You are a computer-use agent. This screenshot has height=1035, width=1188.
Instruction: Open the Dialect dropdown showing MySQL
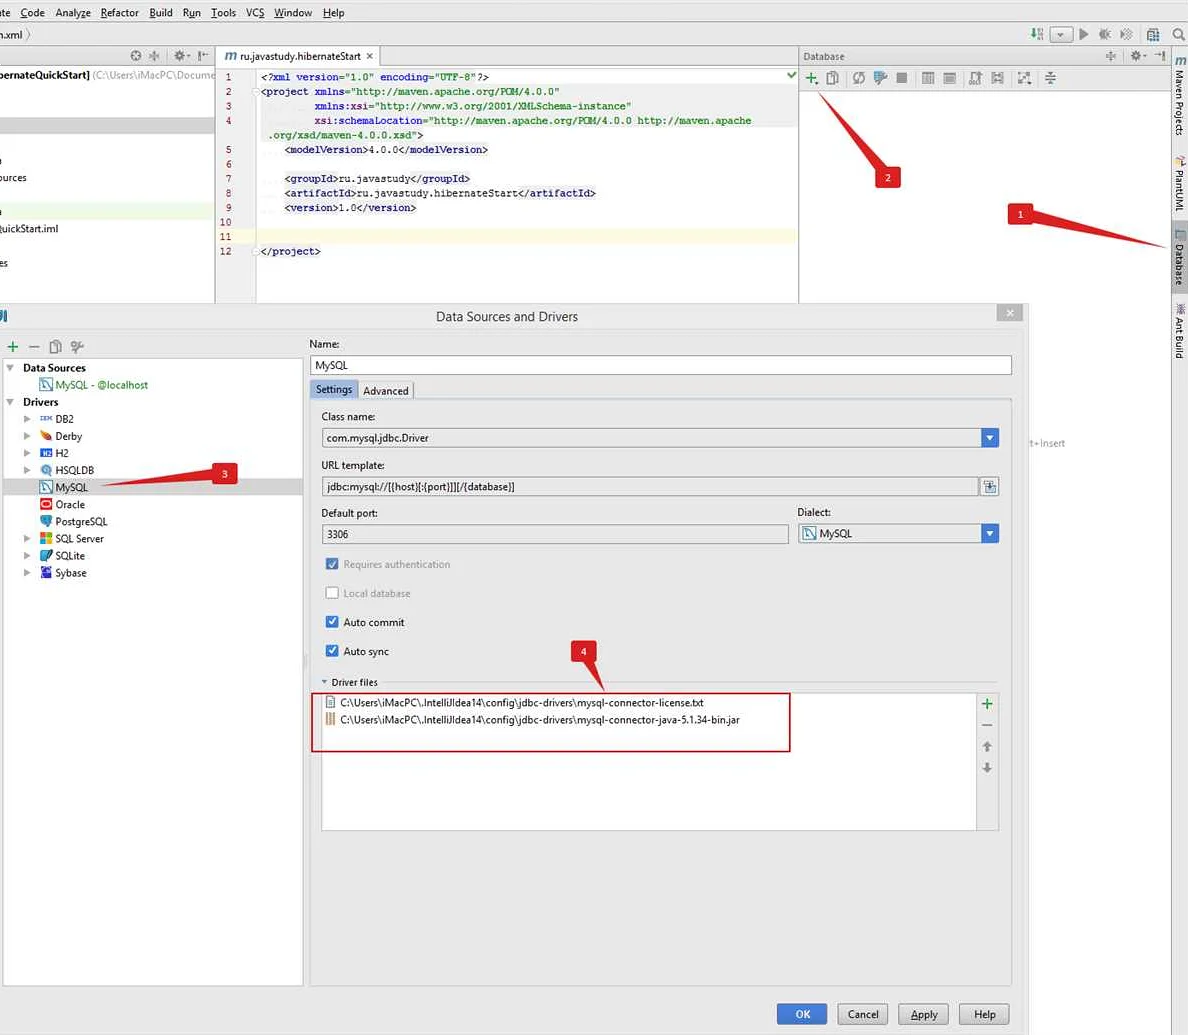(x=989, y=533)
